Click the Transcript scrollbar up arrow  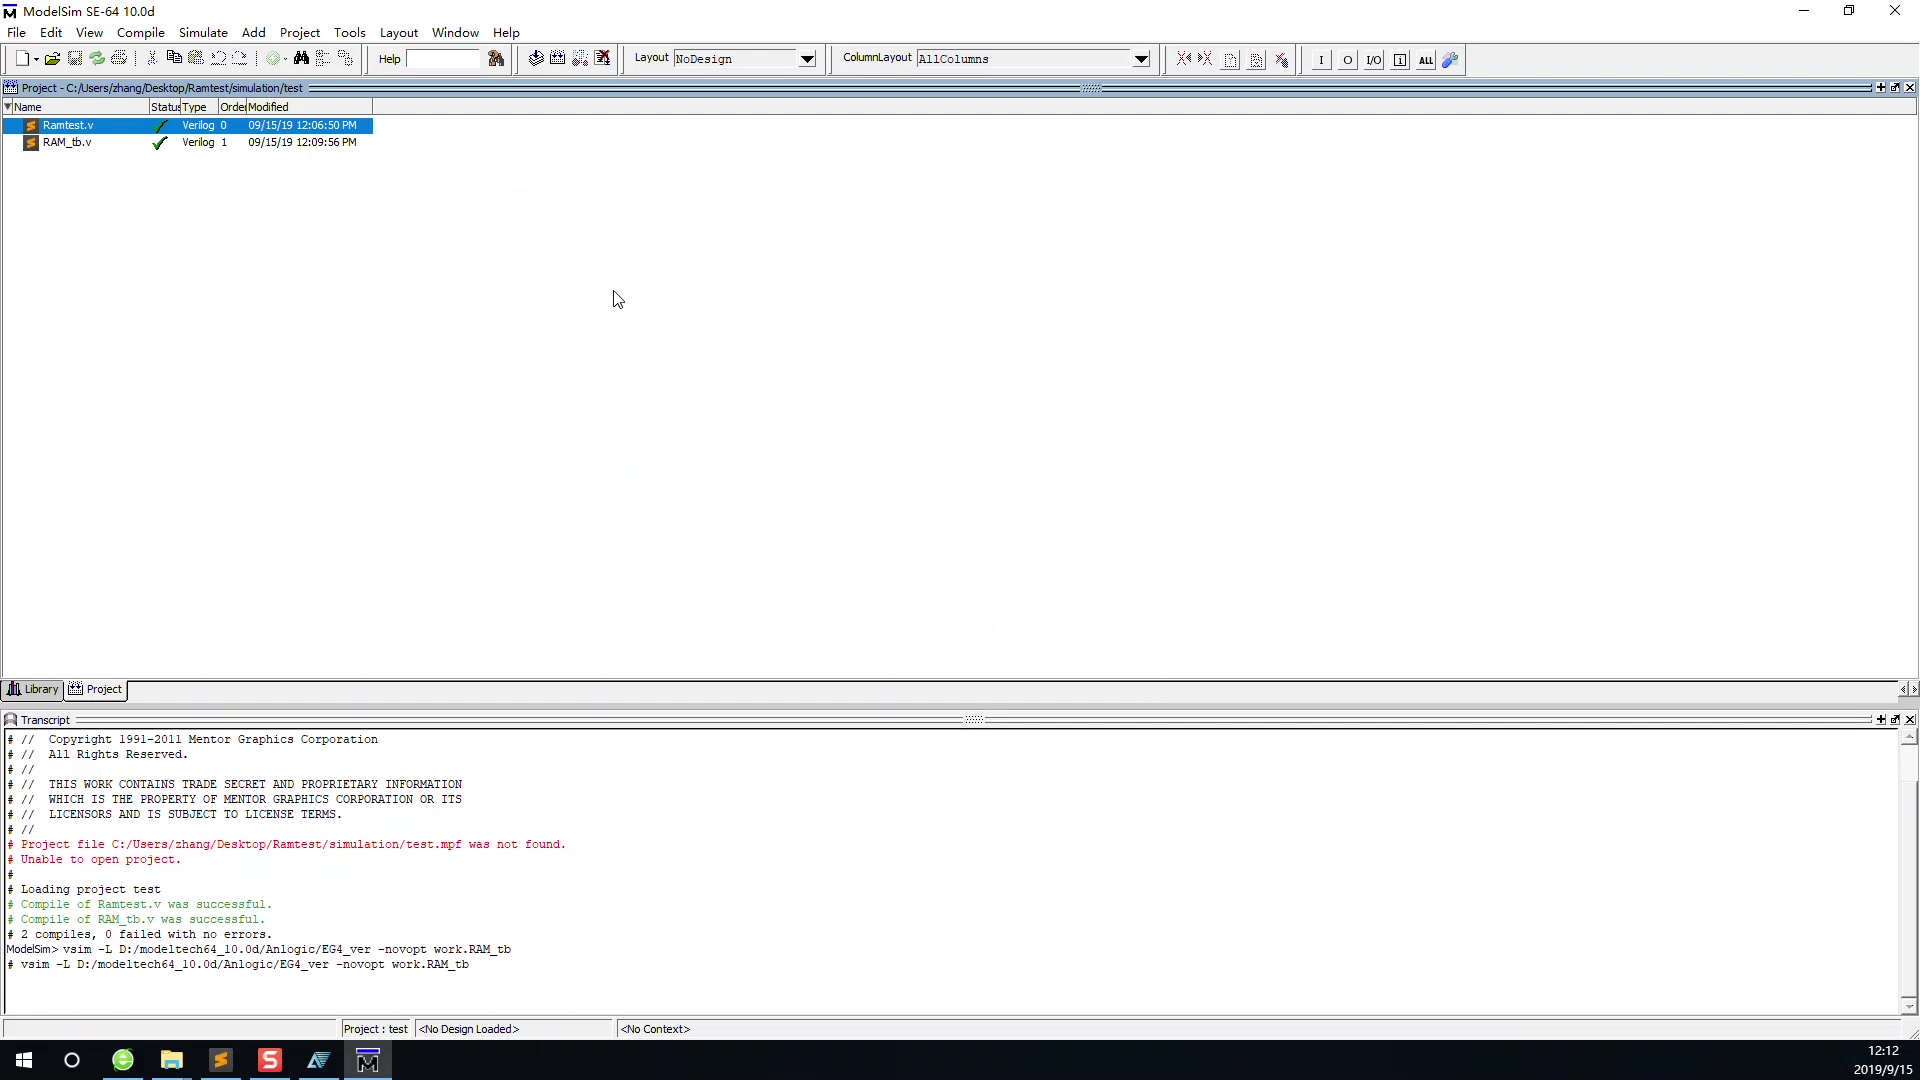click(x=1909, y=738)
